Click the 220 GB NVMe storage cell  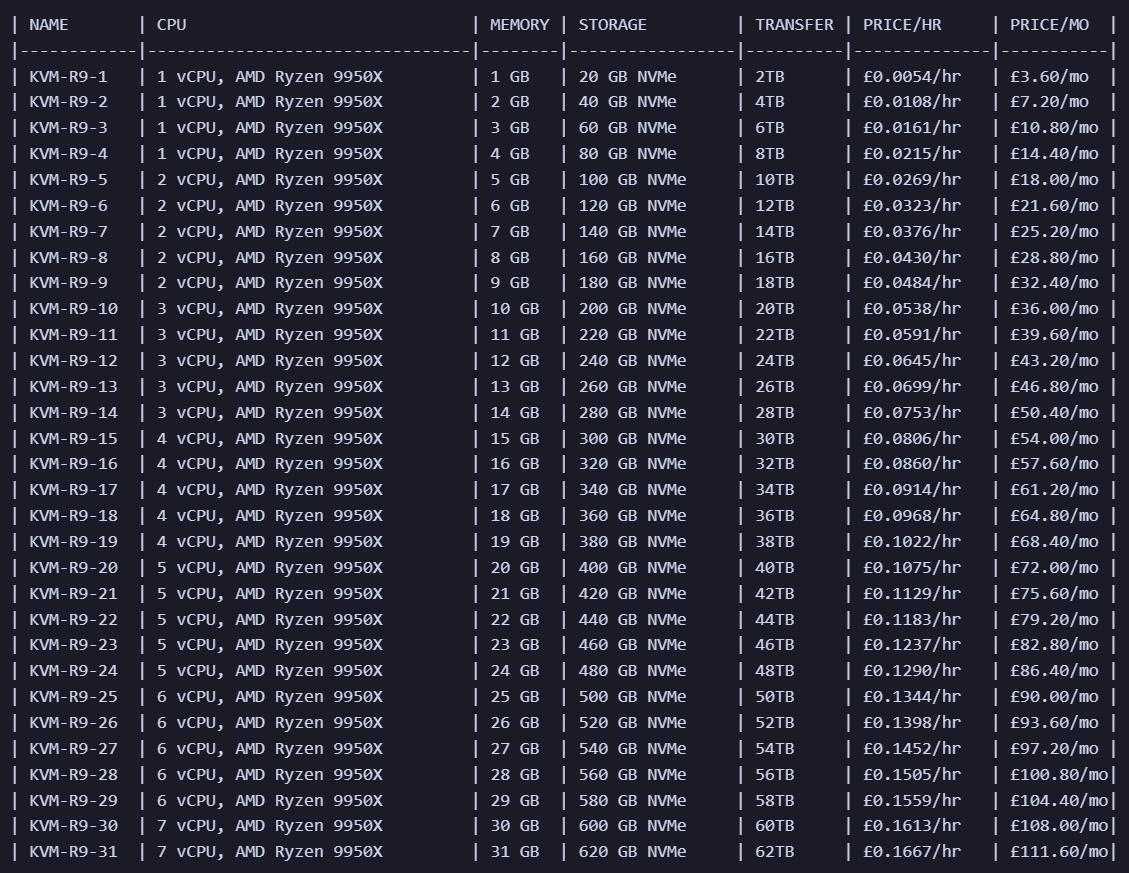coord(632,334)
